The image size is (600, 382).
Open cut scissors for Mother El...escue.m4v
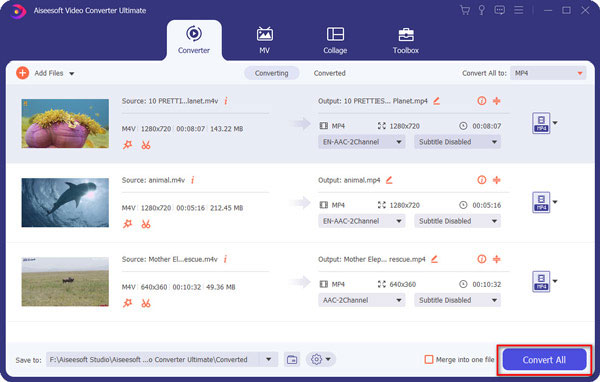click(145, 304)
